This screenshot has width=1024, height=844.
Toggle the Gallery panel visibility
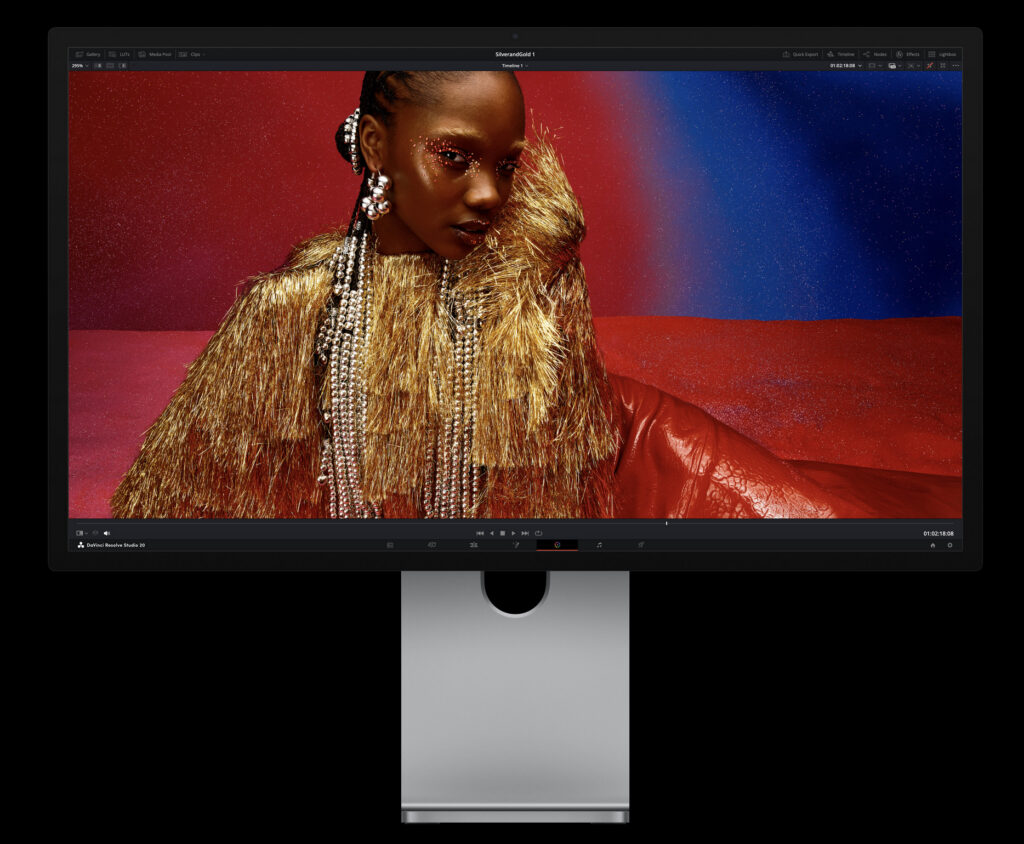click(x=90, y=54)
